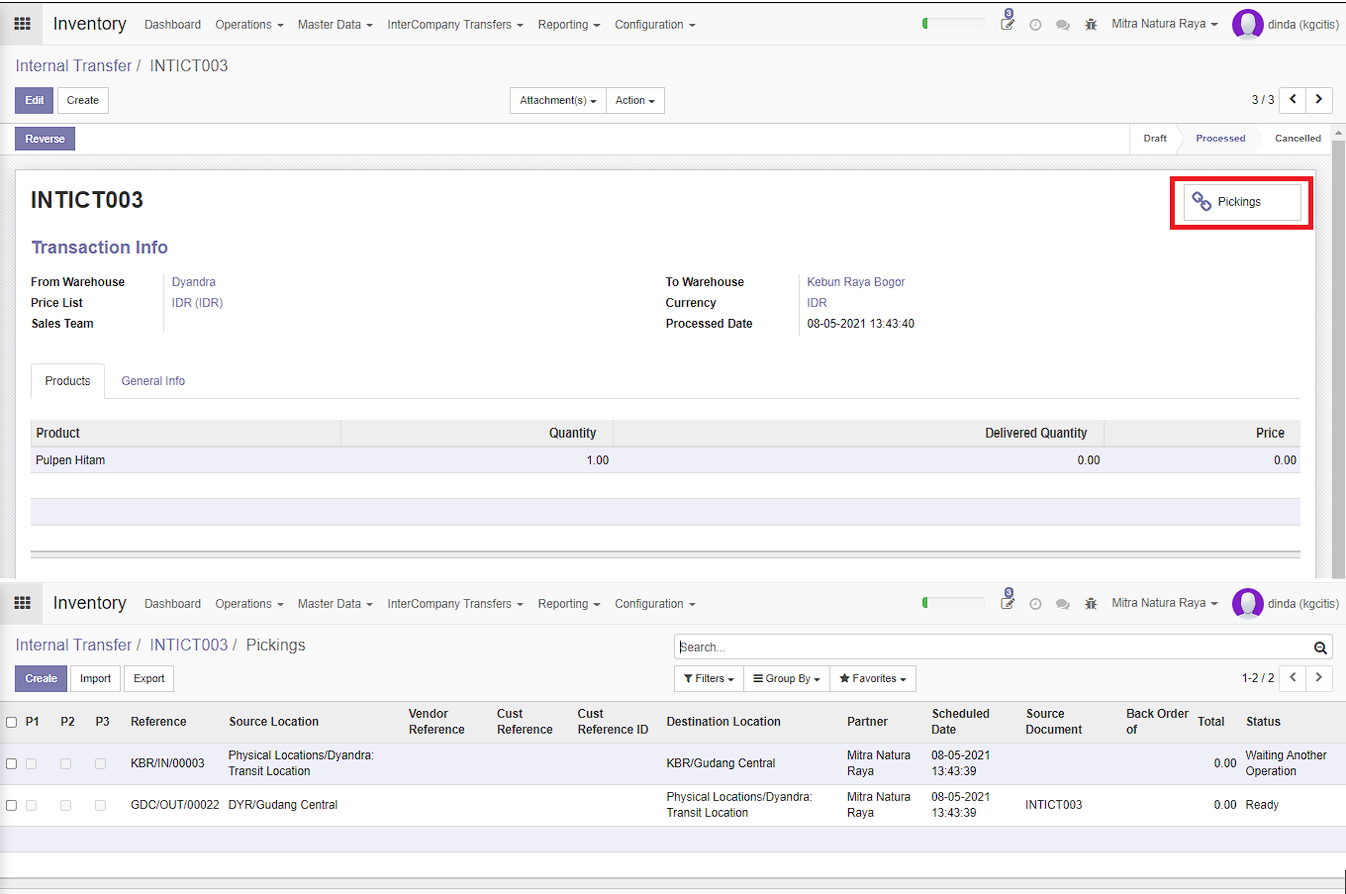Screen dimensions: 1346x894
Task: Expand Action dropdown
Action: [635, 100]
